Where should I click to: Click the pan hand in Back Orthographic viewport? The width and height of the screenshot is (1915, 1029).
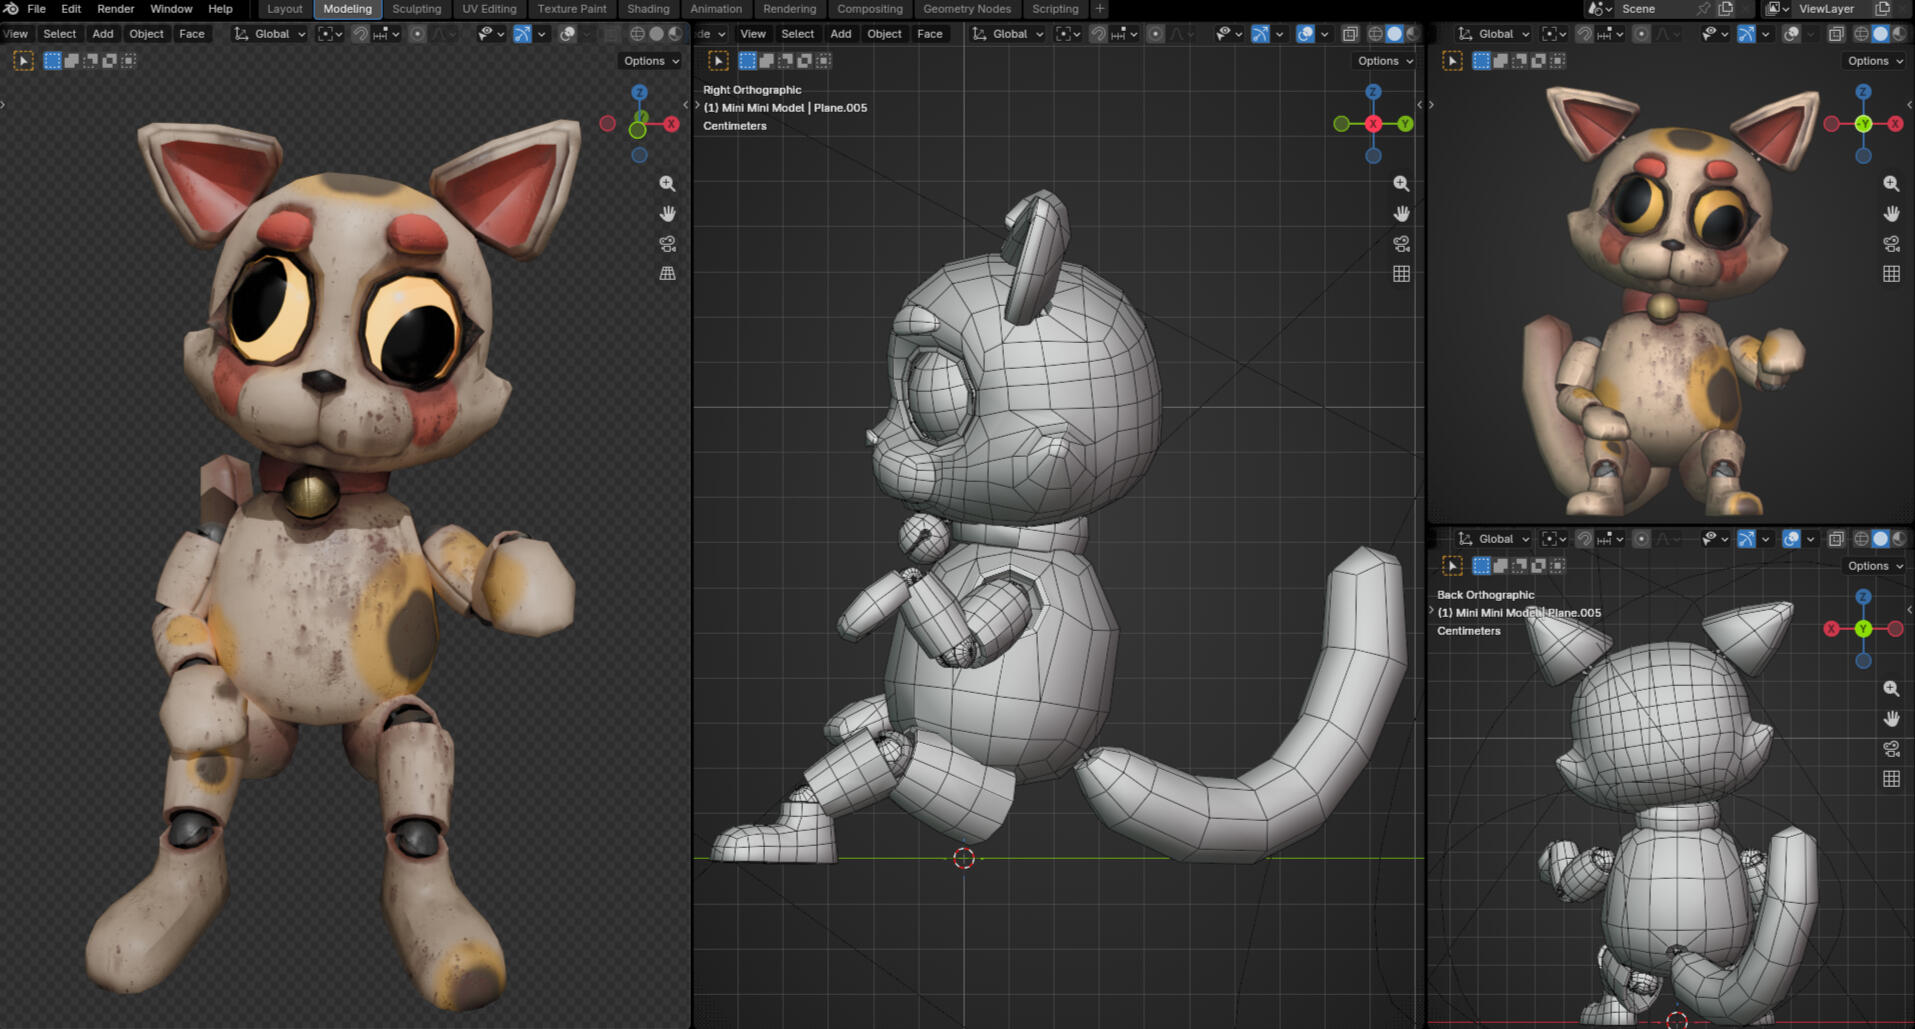[1892, 719]
